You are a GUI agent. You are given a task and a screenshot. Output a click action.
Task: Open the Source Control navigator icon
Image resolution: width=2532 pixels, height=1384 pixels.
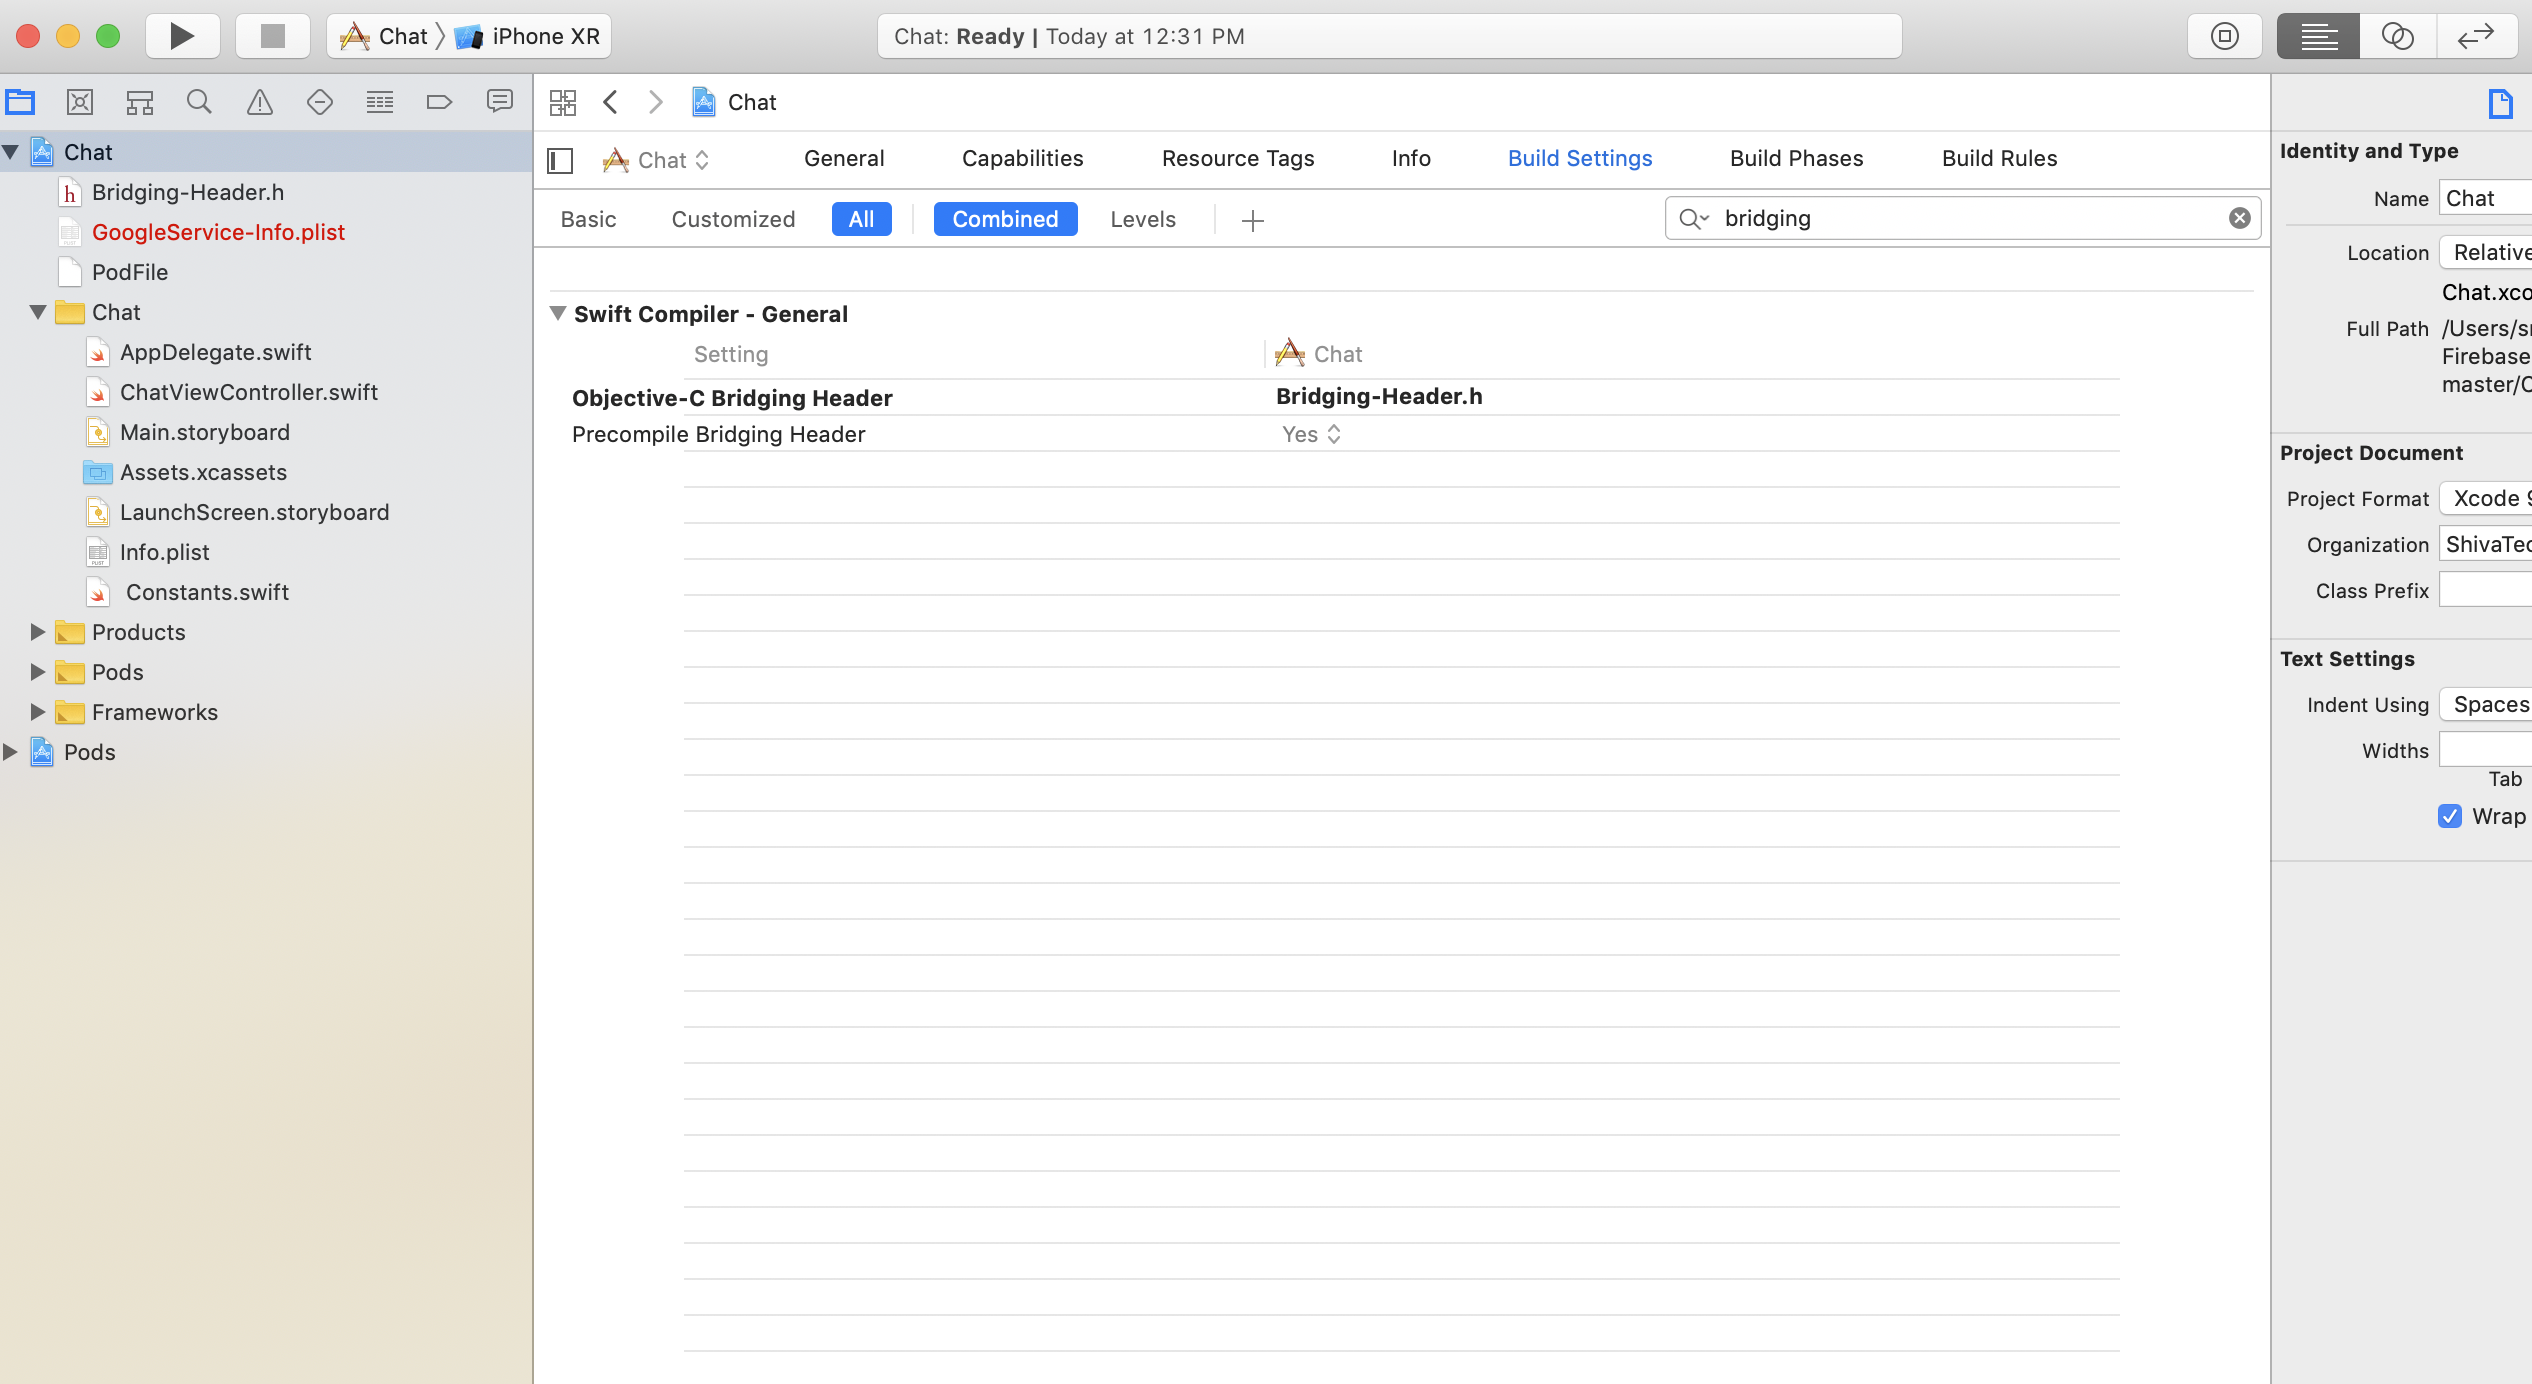80,102
